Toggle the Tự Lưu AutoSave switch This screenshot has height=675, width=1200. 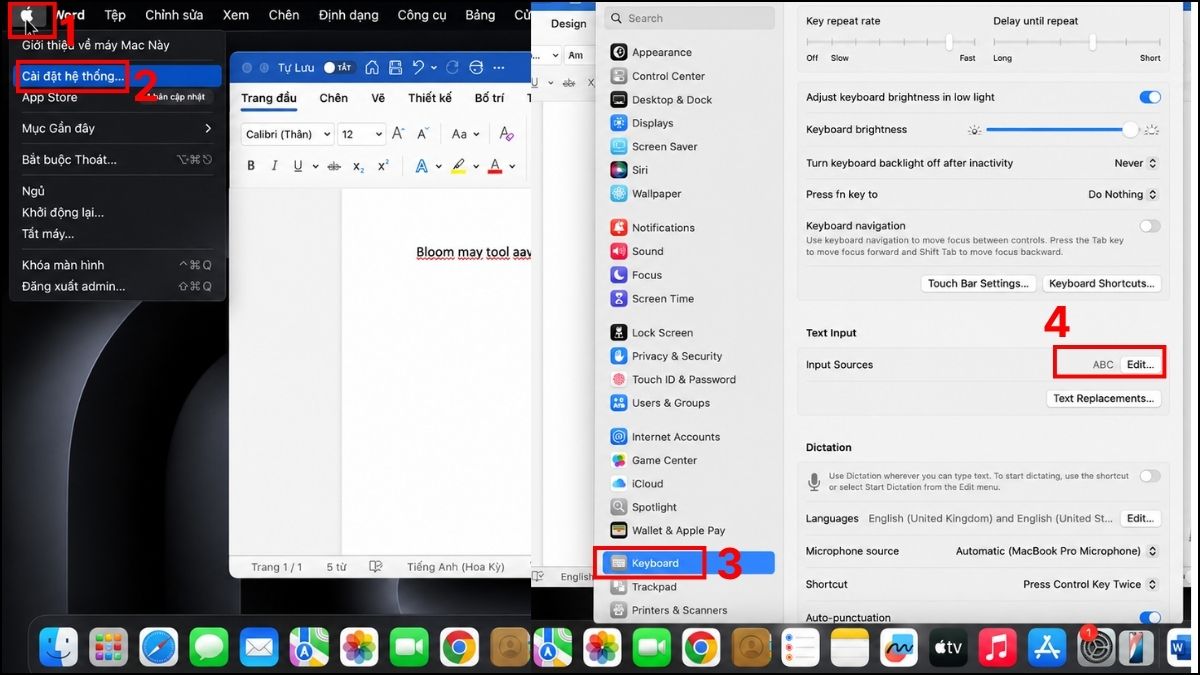pos(338,67)
